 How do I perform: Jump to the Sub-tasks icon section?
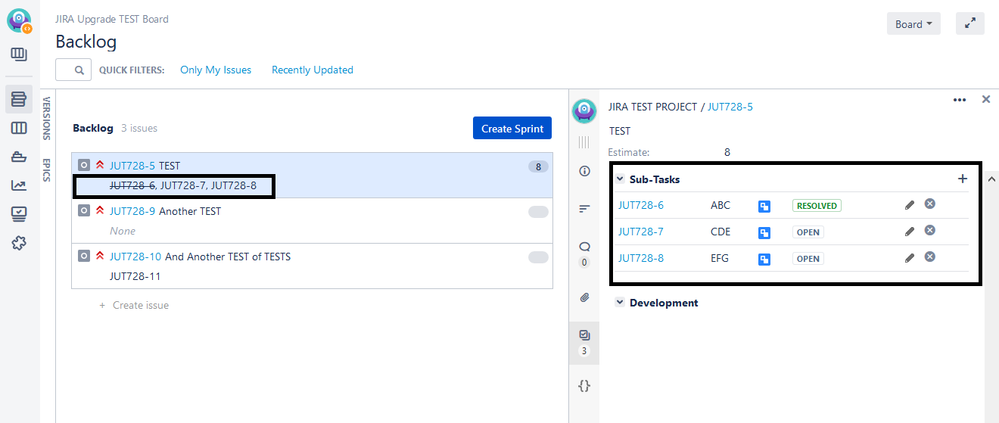pyautogui.click(x=584, y=335)
